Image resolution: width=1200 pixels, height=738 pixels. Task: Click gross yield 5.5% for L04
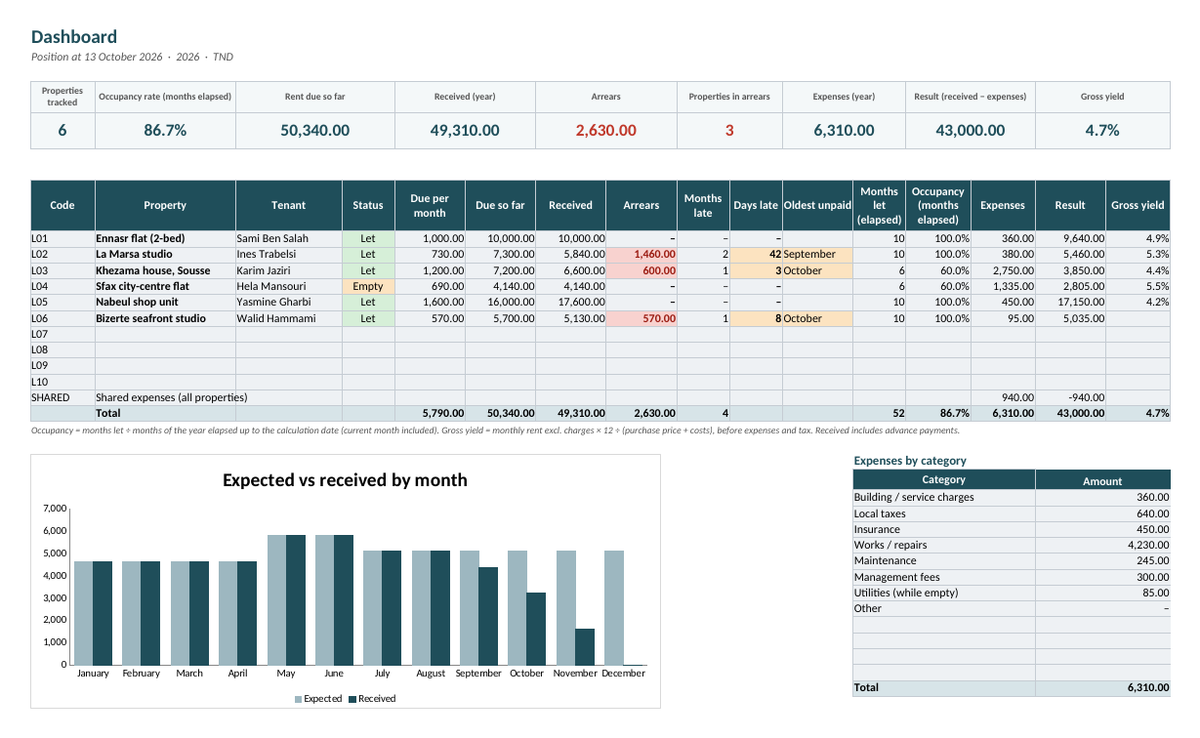pos(1138,286)
